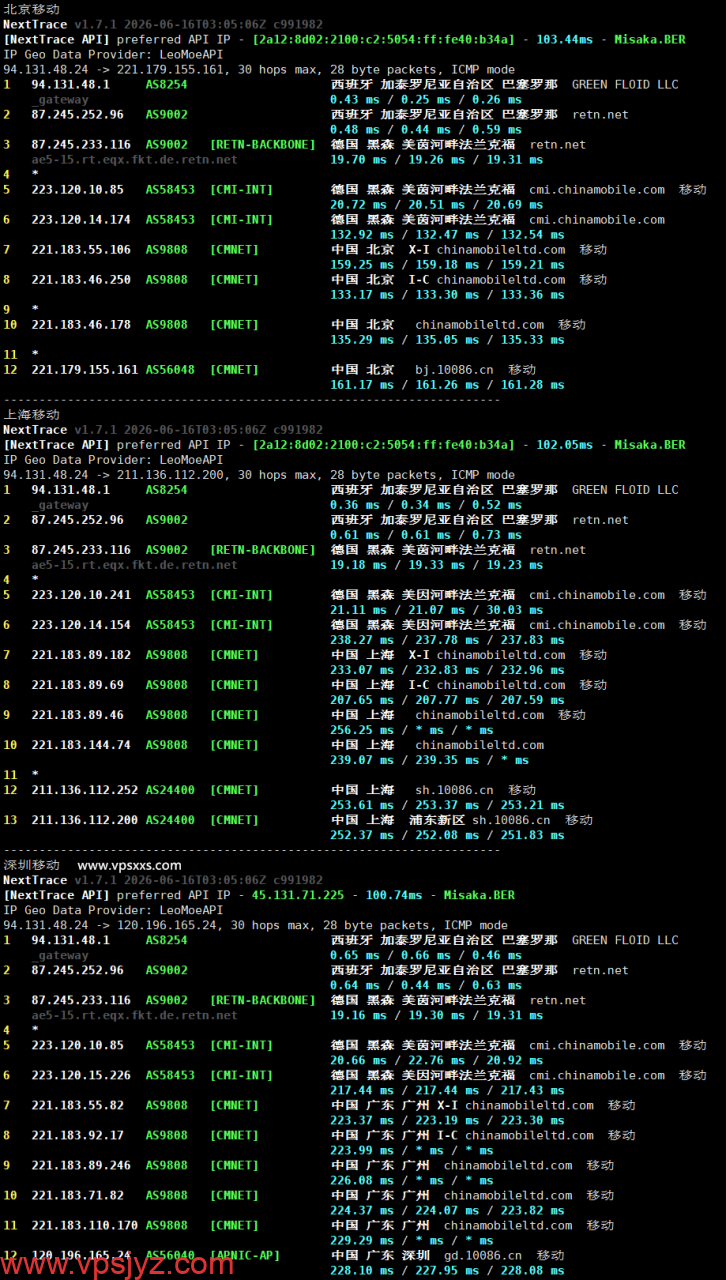Select hop IP 223.120.14.154
The image size is (726, 1280).
81,624
